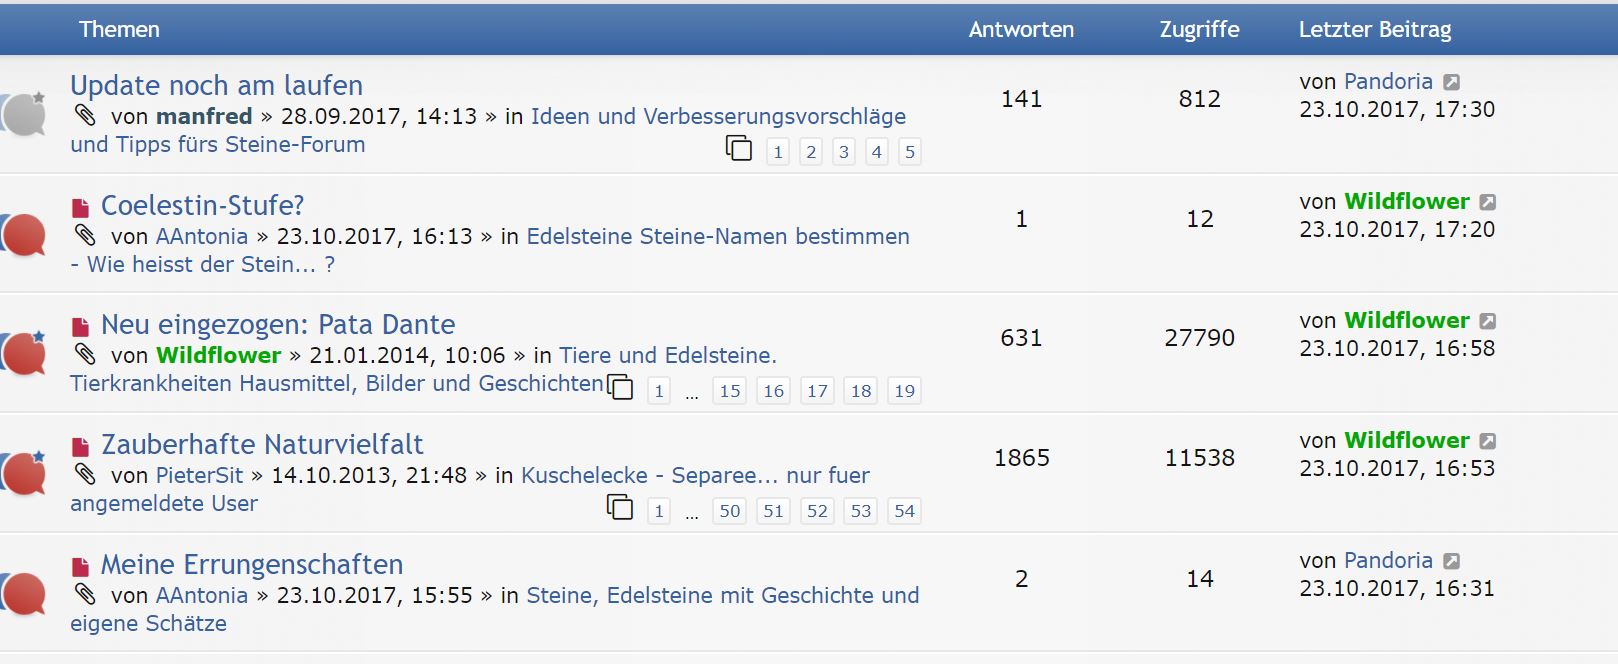The image size is (1618, 664).
Task: Open page 54 of Zauberhafte Naturvielfalt
Action: [904, 511]
